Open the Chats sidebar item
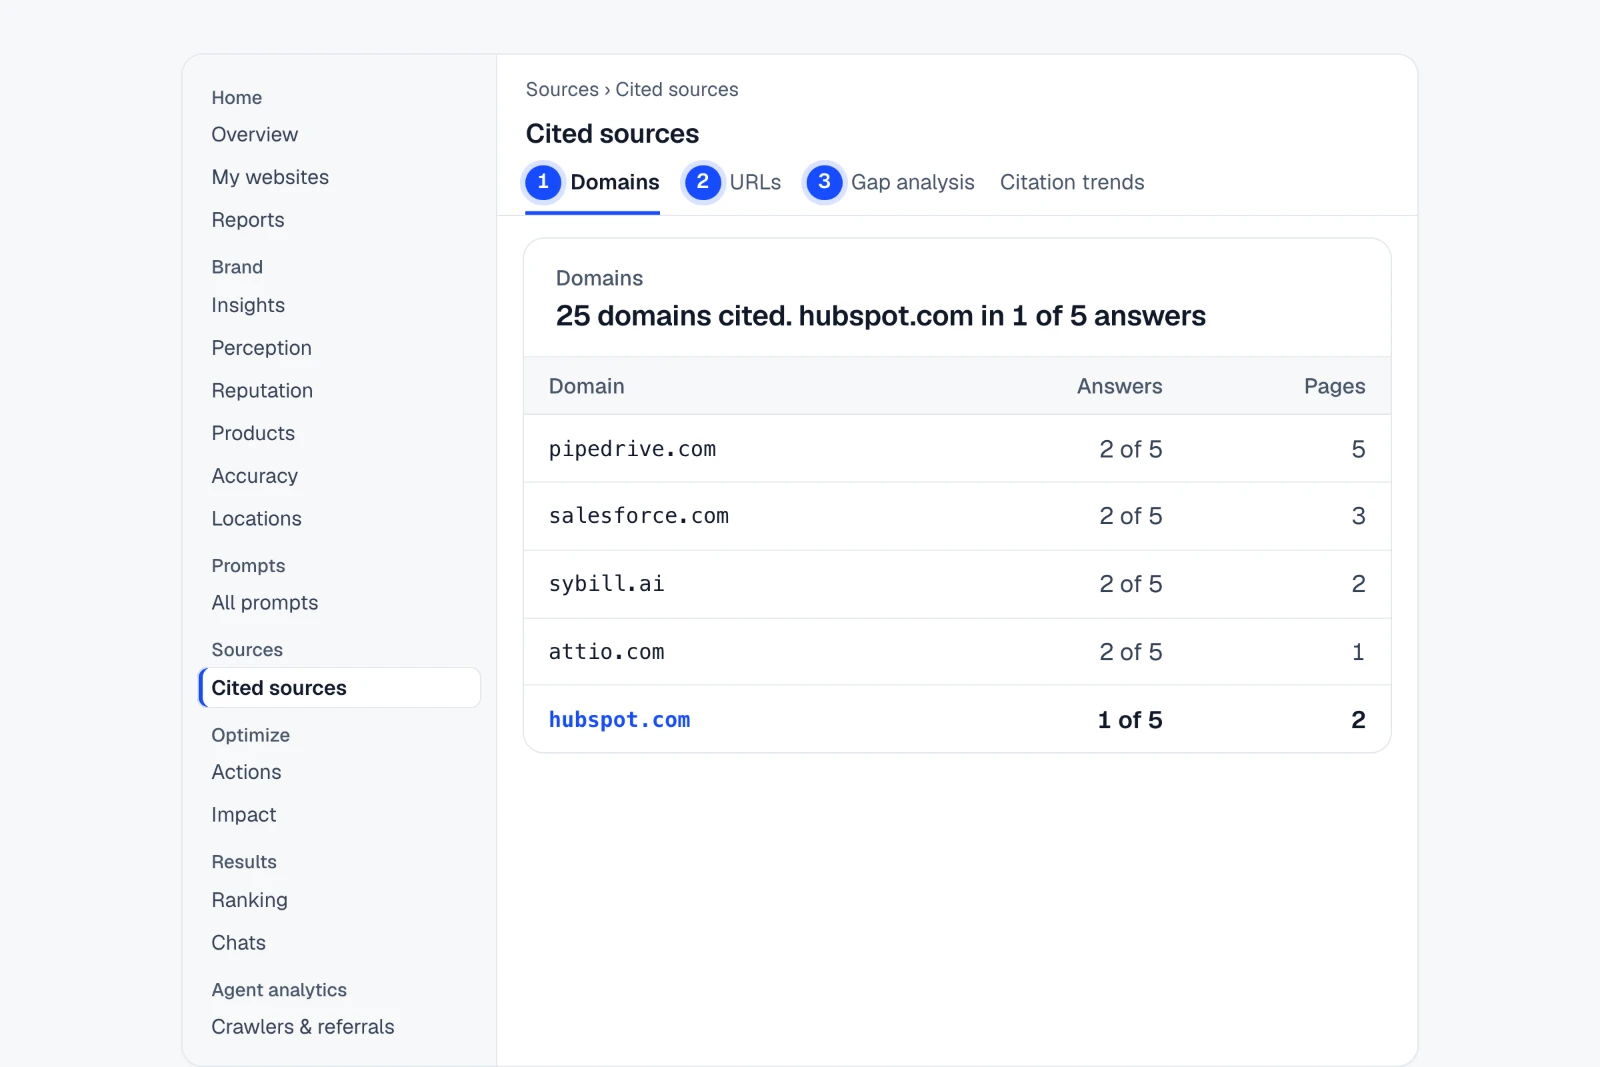 pyautogui.click(x=238, y=943)
